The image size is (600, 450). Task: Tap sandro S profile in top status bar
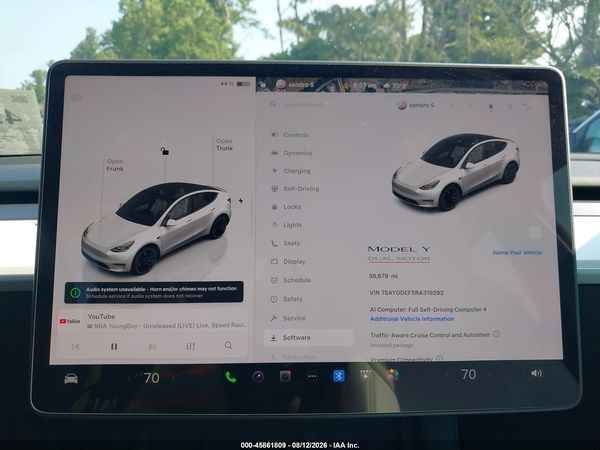coord(295,84)
